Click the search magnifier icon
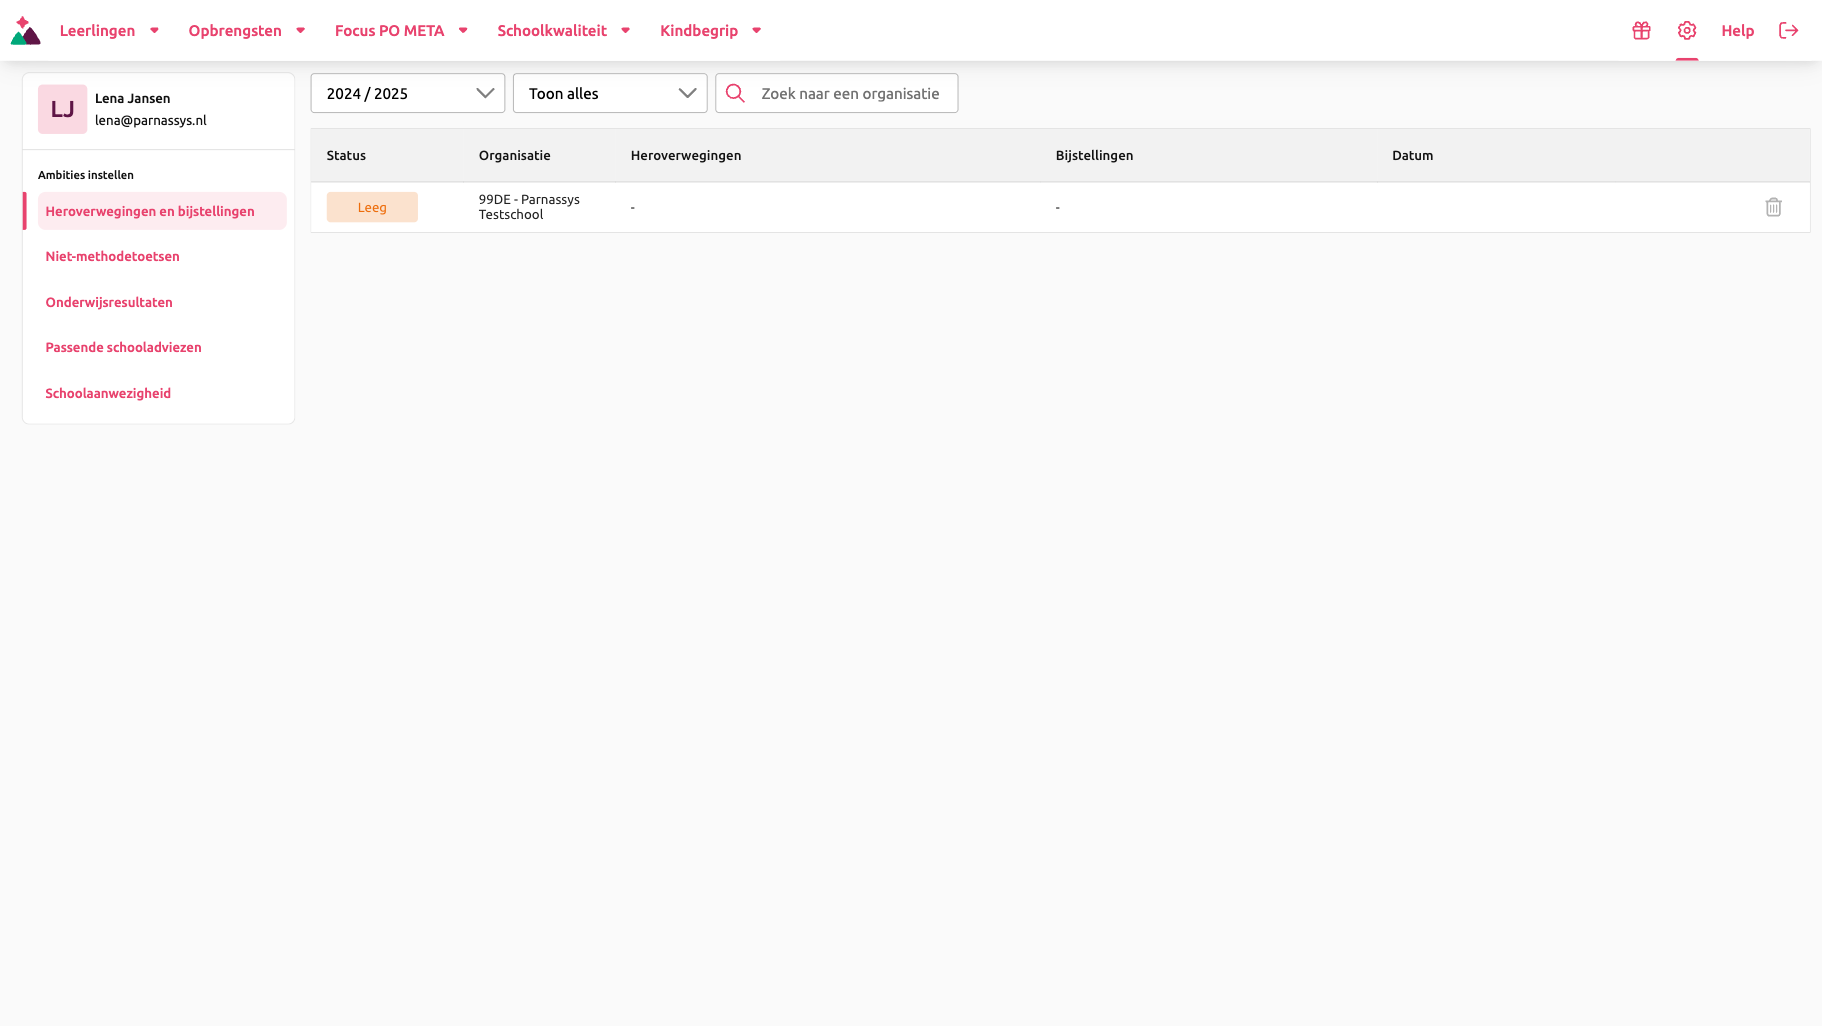The height and width of the screenshot is (1026, 1822). point(735,93)
